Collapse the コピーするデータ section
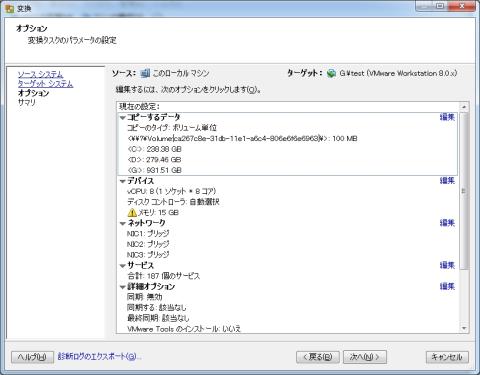Viewport: 480px width, 375px height. coord(123,118)
